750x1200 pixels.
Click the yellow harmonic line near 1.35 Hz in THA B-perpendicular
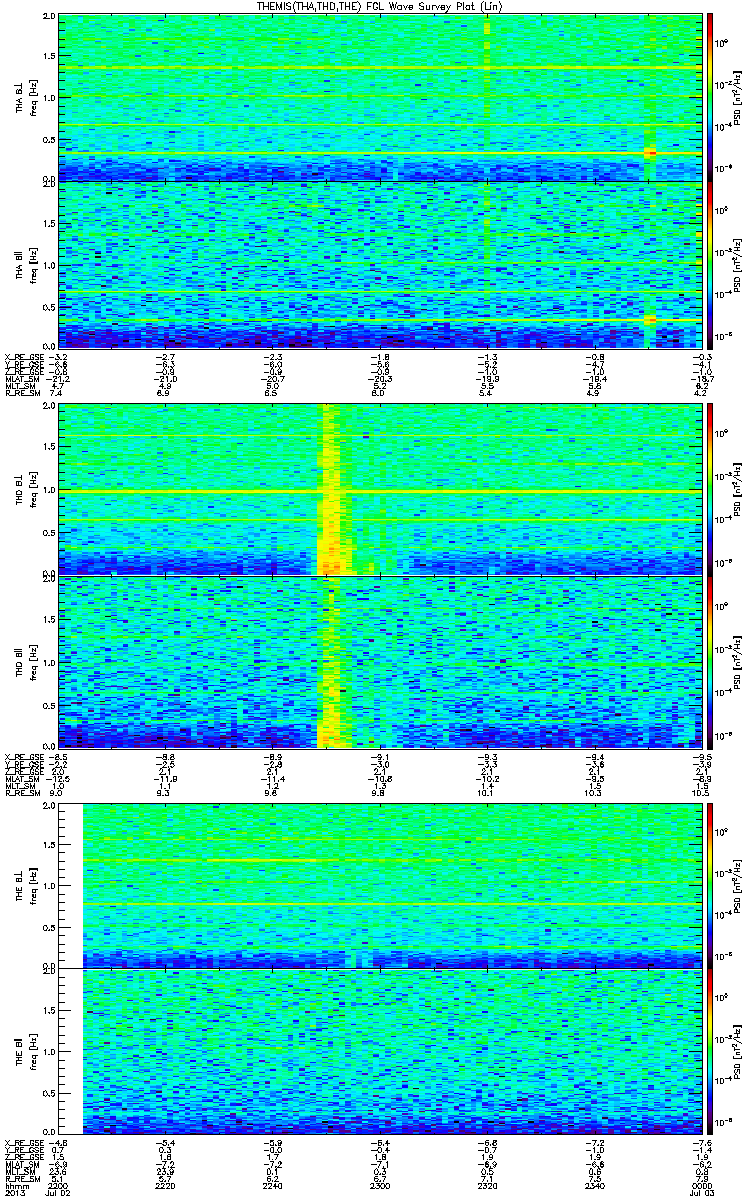pos(380,67)
